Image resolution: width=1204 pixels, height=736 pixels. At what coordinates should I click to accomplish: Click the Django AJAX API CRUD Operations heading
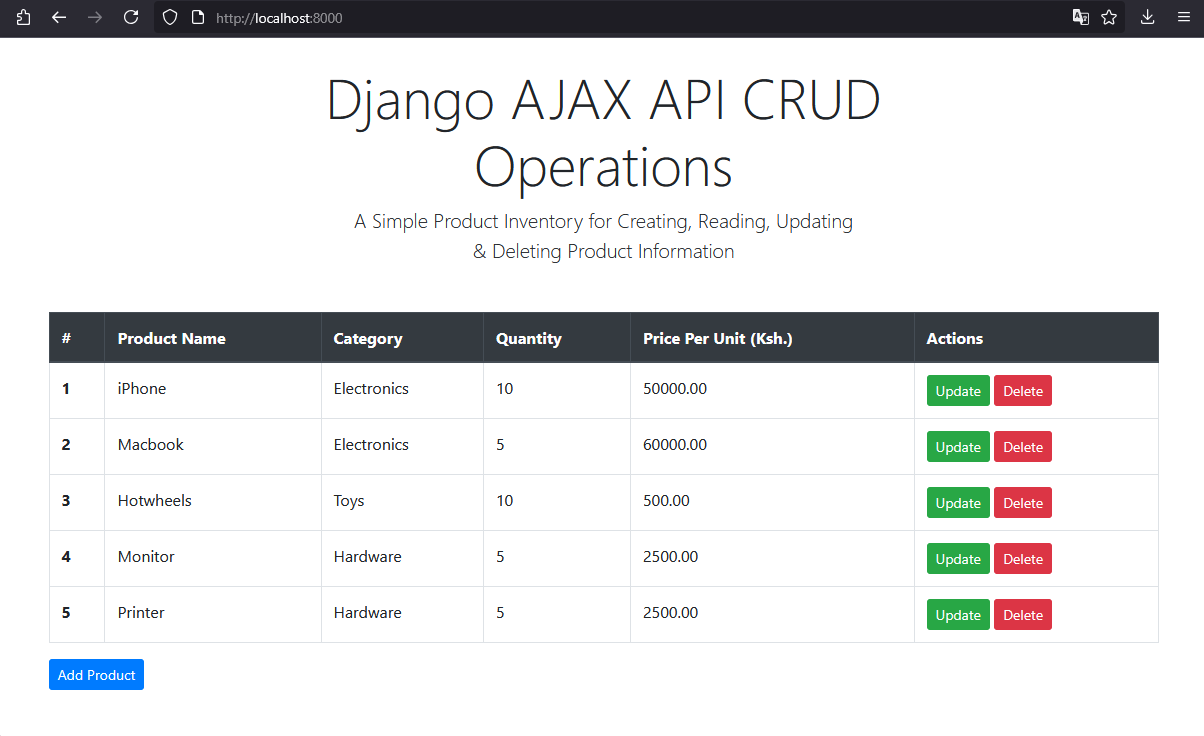[604, 133]
